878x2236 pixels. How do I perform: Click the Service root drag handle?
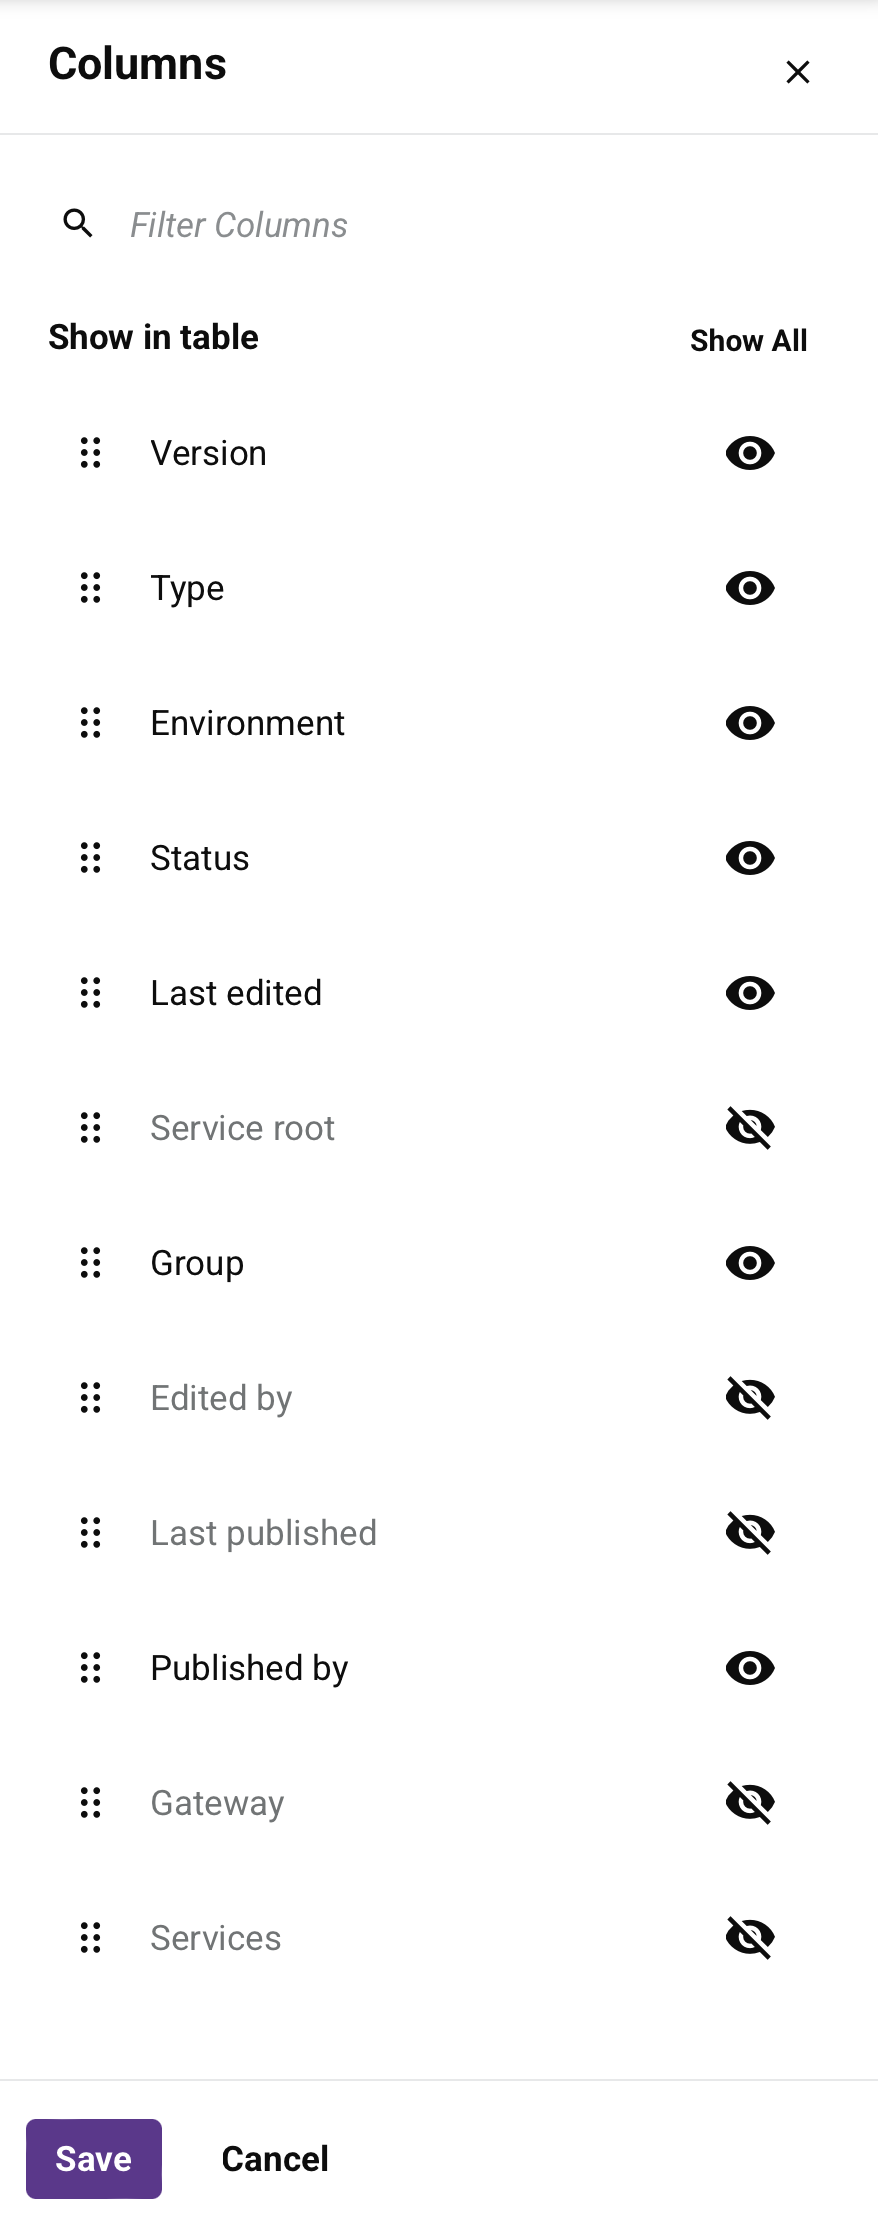(91, 1128)
